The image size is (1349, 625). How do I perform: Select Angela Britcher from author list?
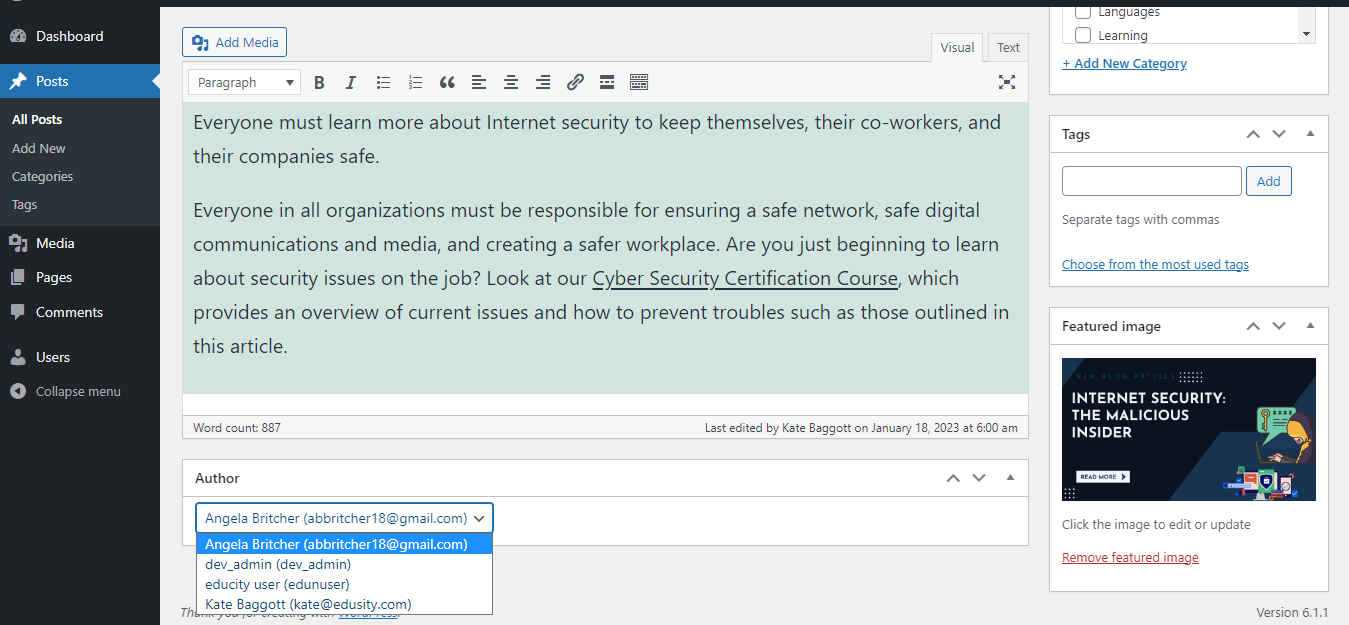click(x=344, y=544)
